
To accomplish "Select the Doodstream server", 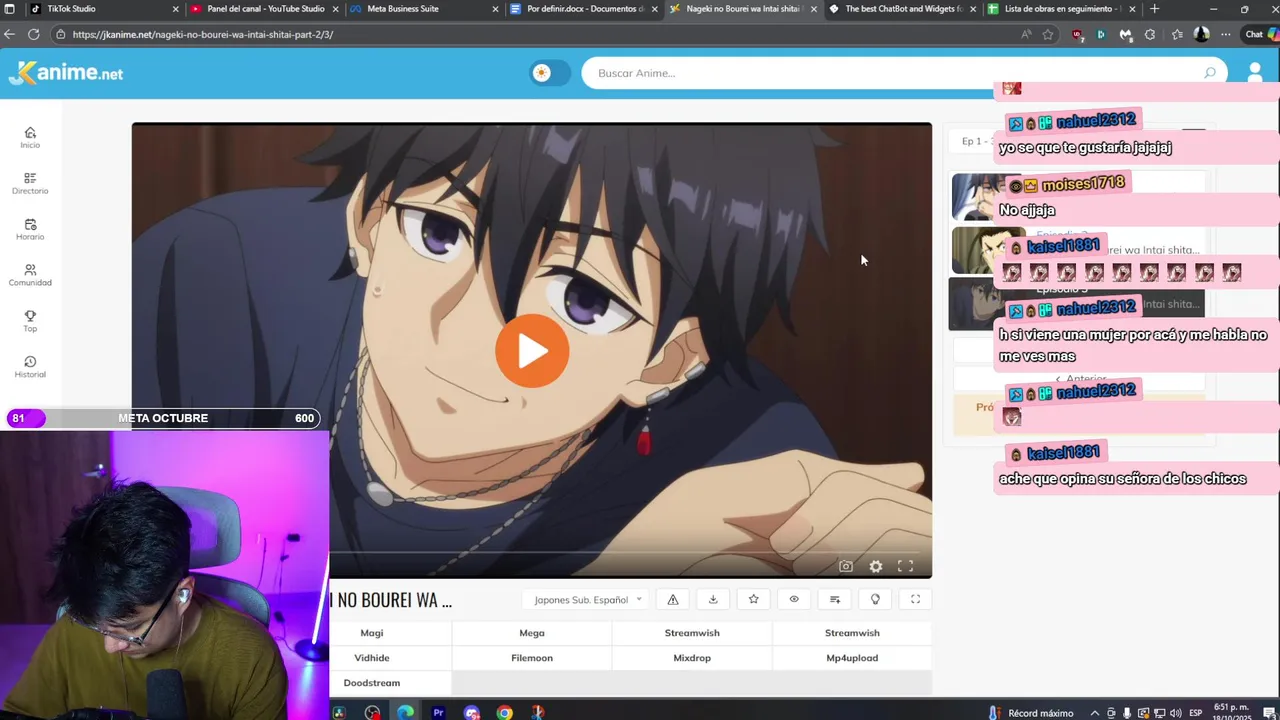I will pos(372,683).
